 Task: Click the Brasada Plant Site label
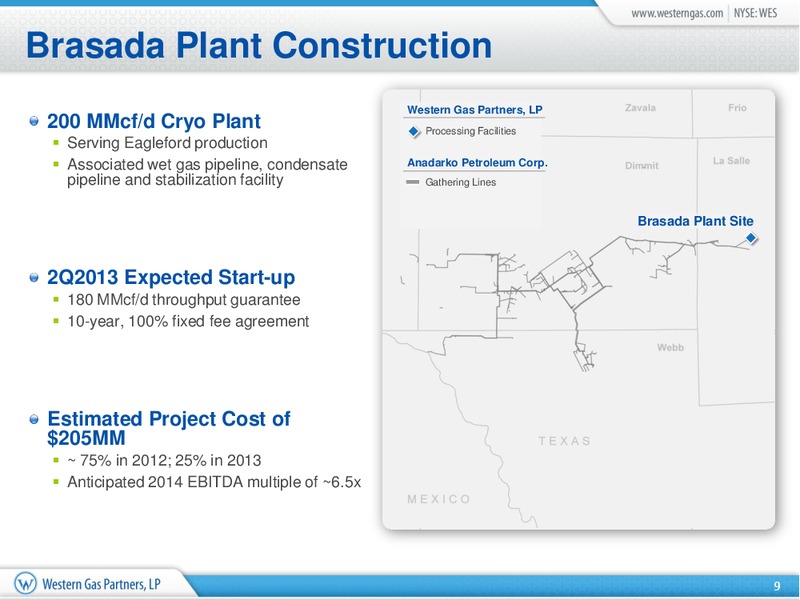coord(695,221)
